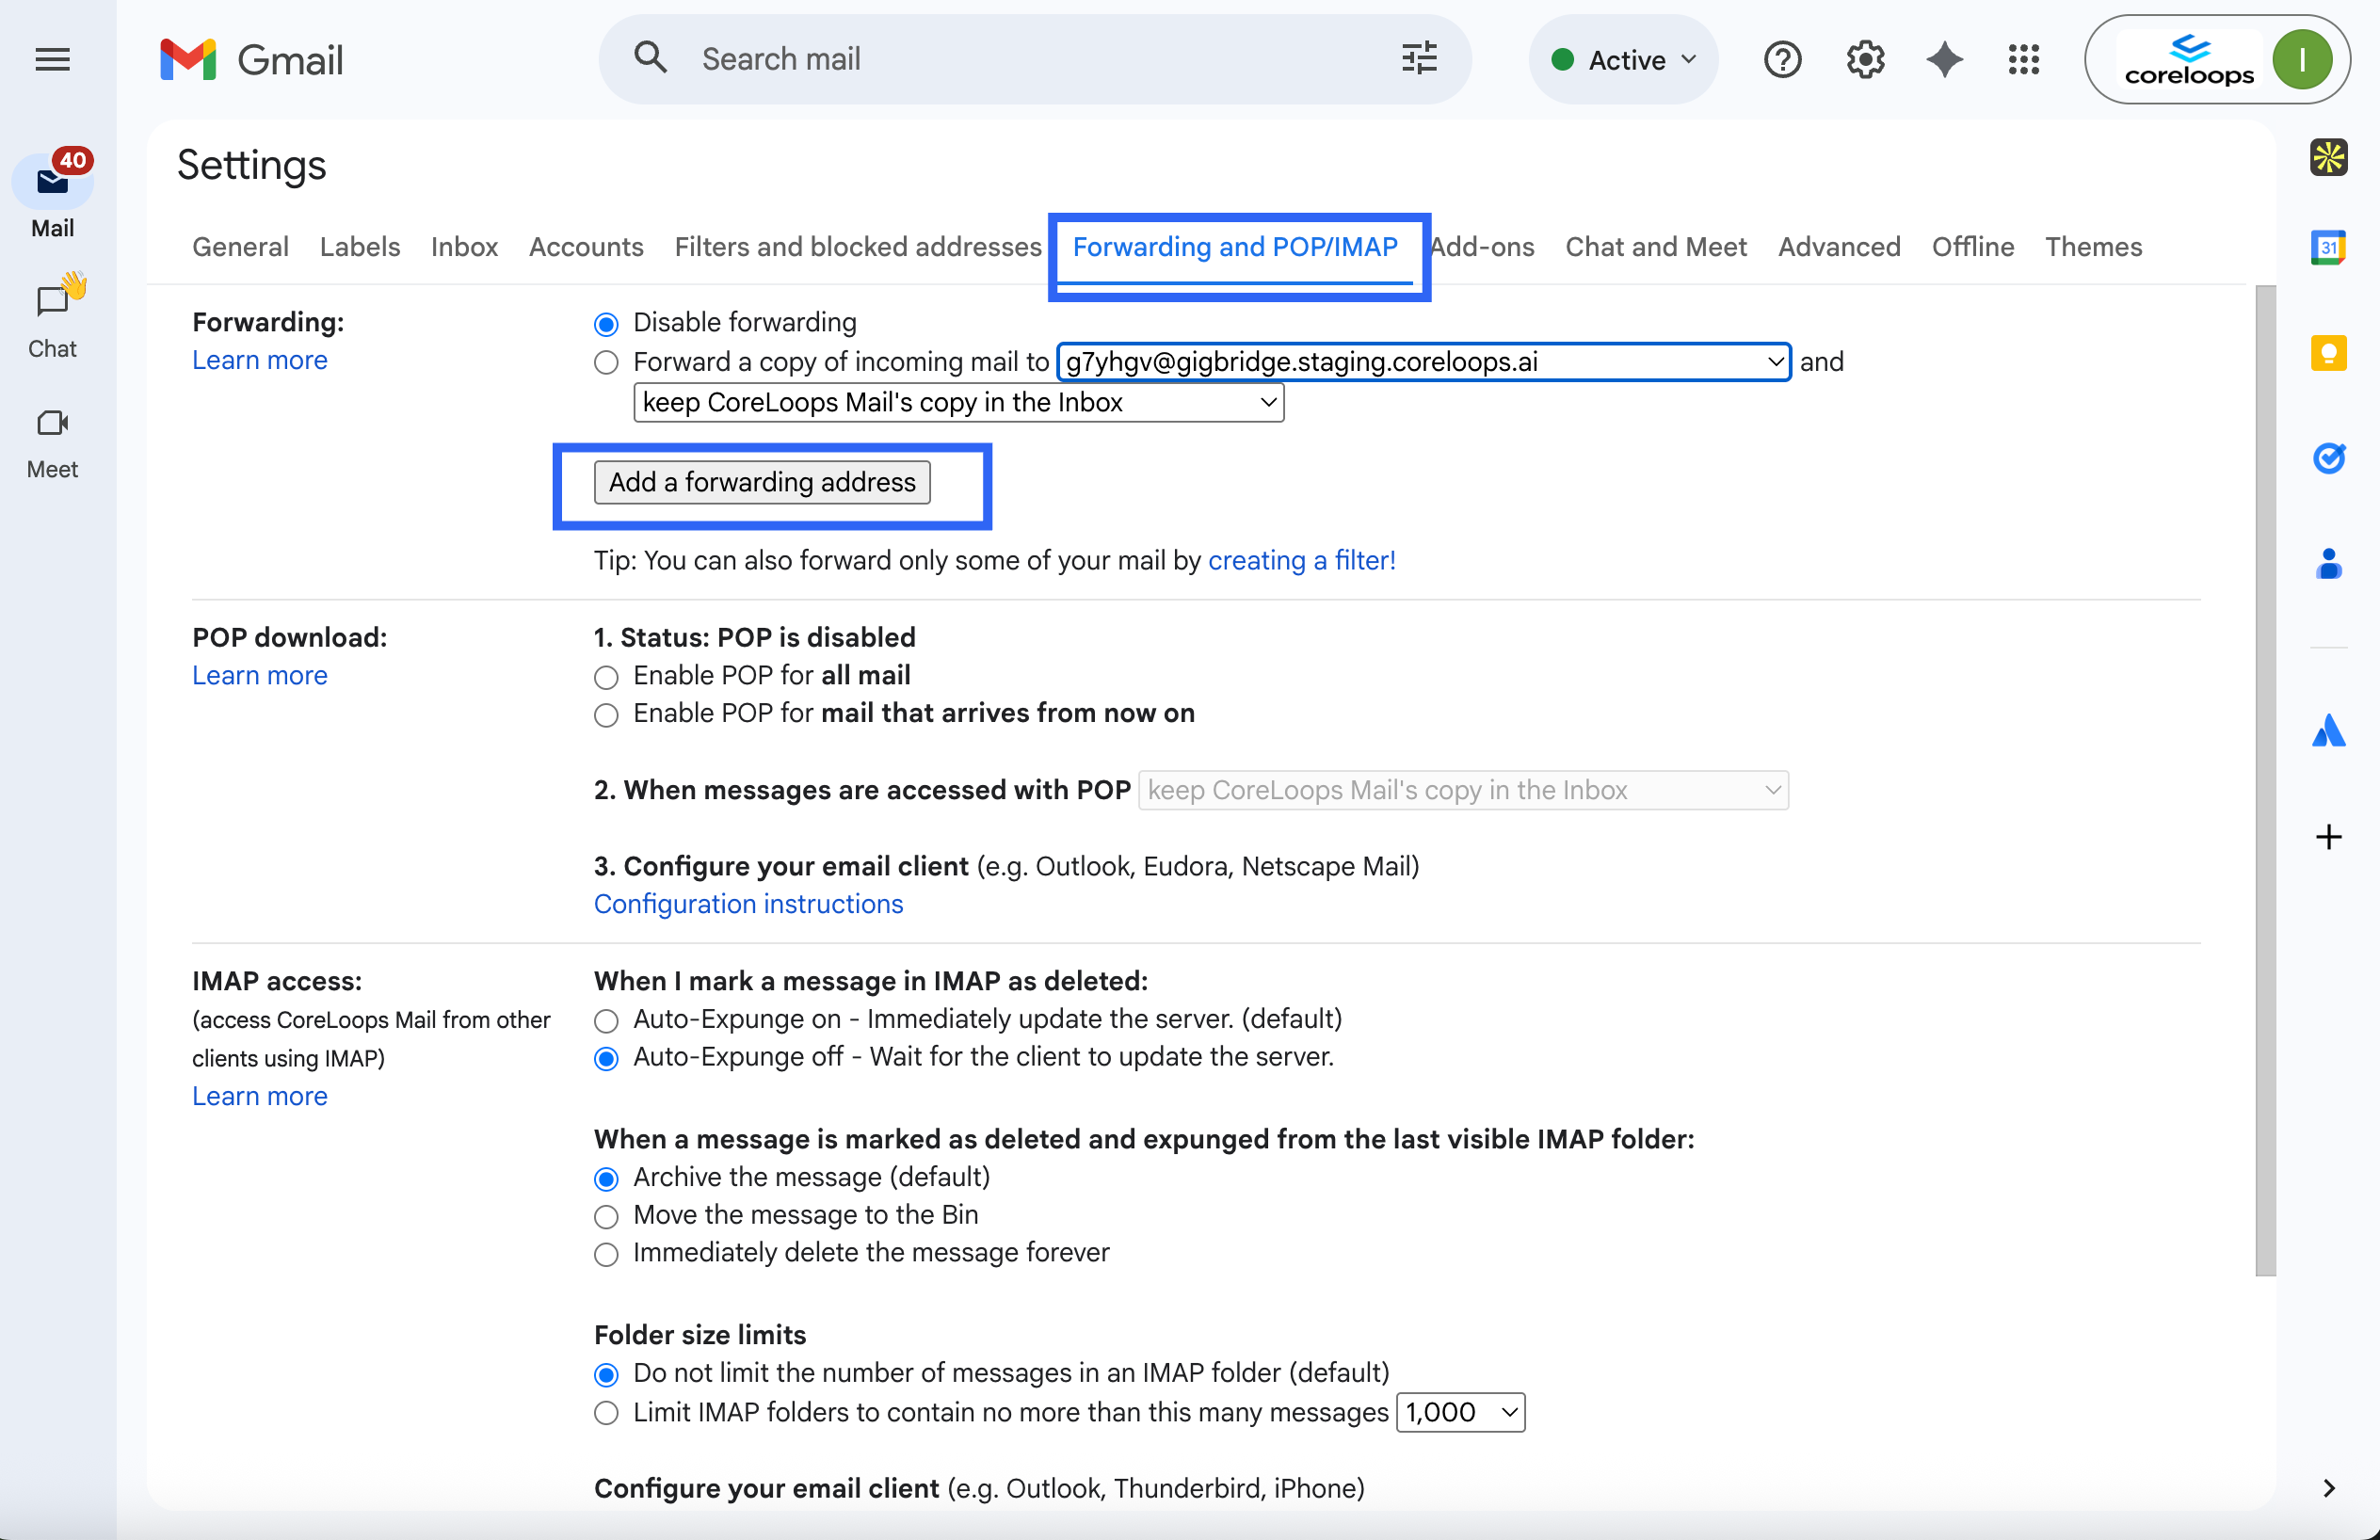Open the yellow asterisk add-on in side panel

tap(2328, 157)
